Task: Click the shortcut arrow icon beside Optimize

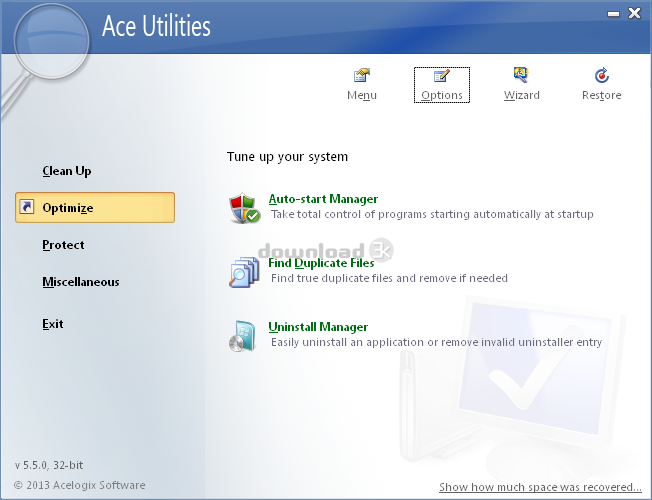Action: coord(27,207)
